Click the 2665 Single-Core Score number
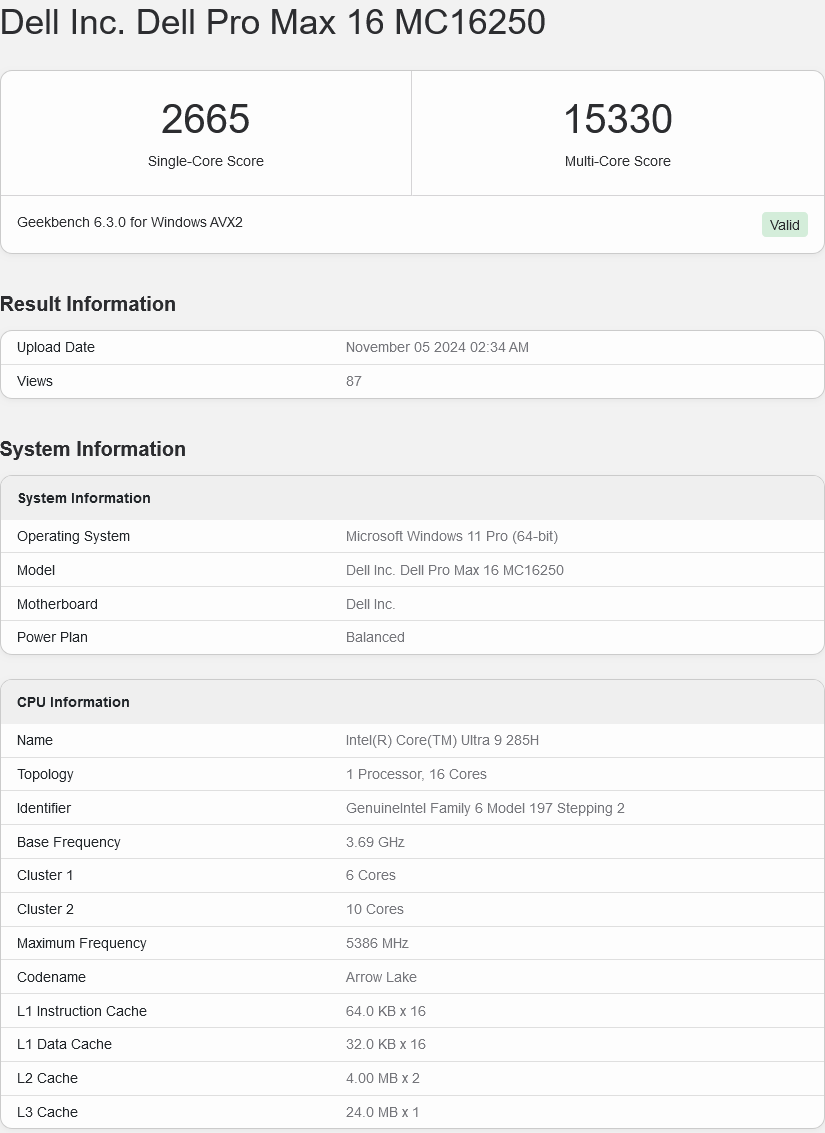 [x=205, y=120]
